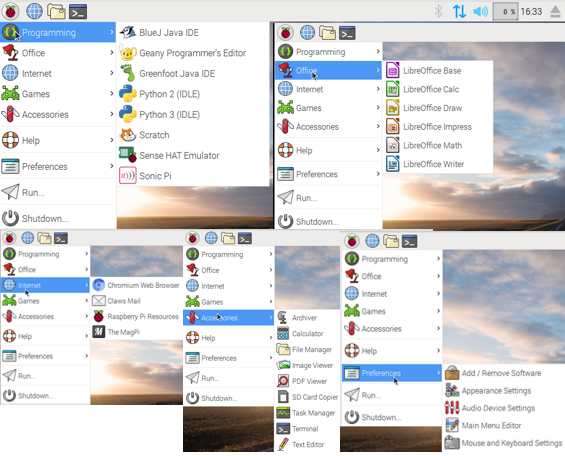Image resolution: width=565 pixels, height=456 pixels.
Task: Select Run in menu with Archiver submenu open
Action: coord(228,378)
